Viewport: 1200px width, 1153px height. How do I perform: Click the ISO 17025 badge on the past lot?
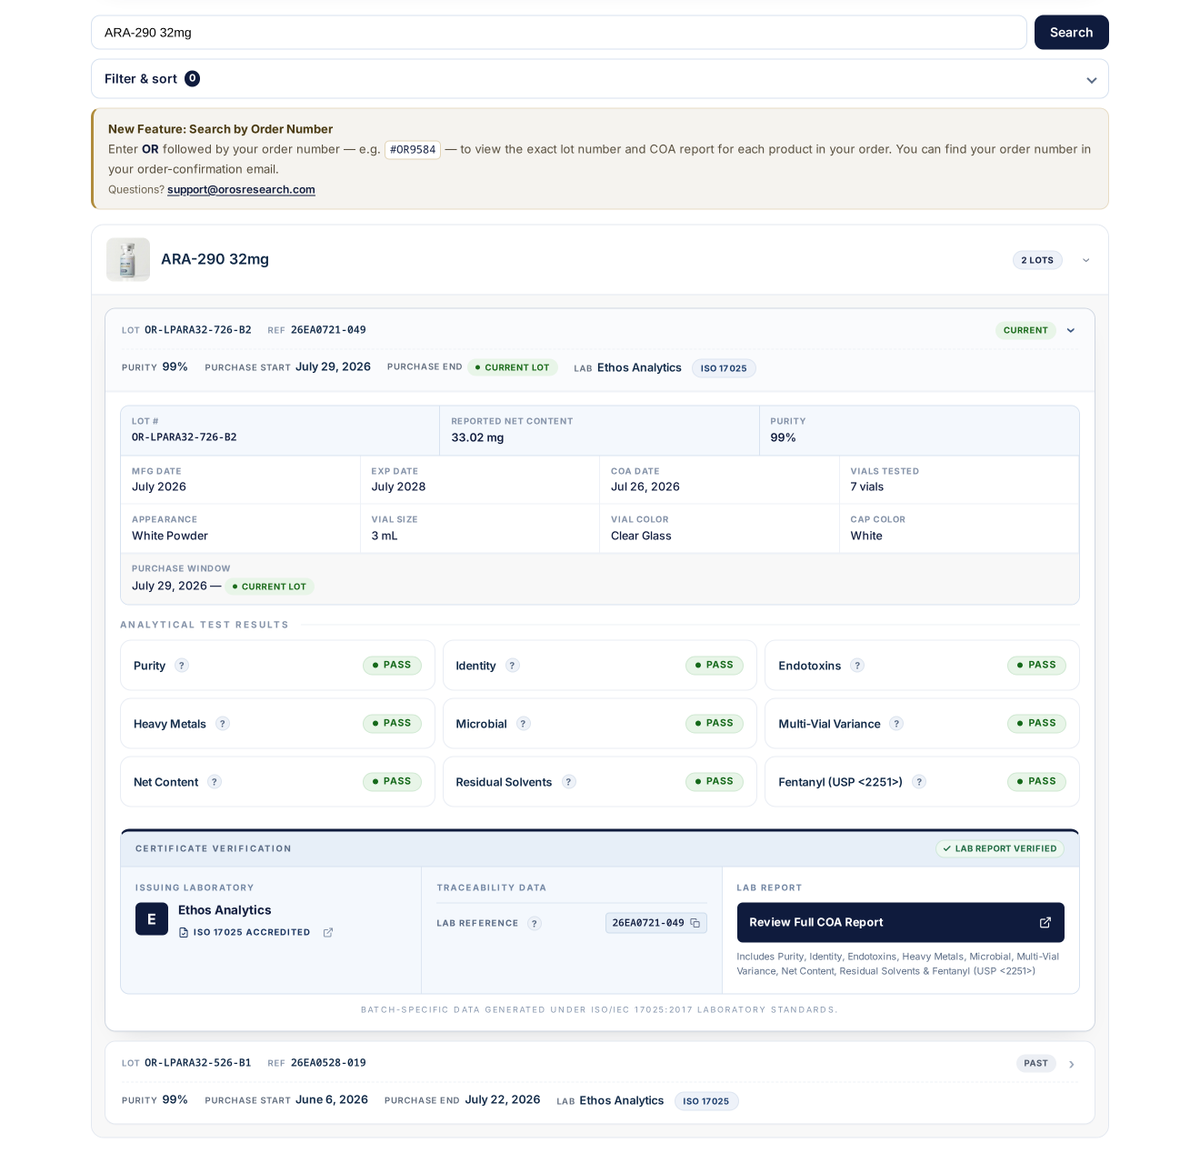tap(706, 1101)
